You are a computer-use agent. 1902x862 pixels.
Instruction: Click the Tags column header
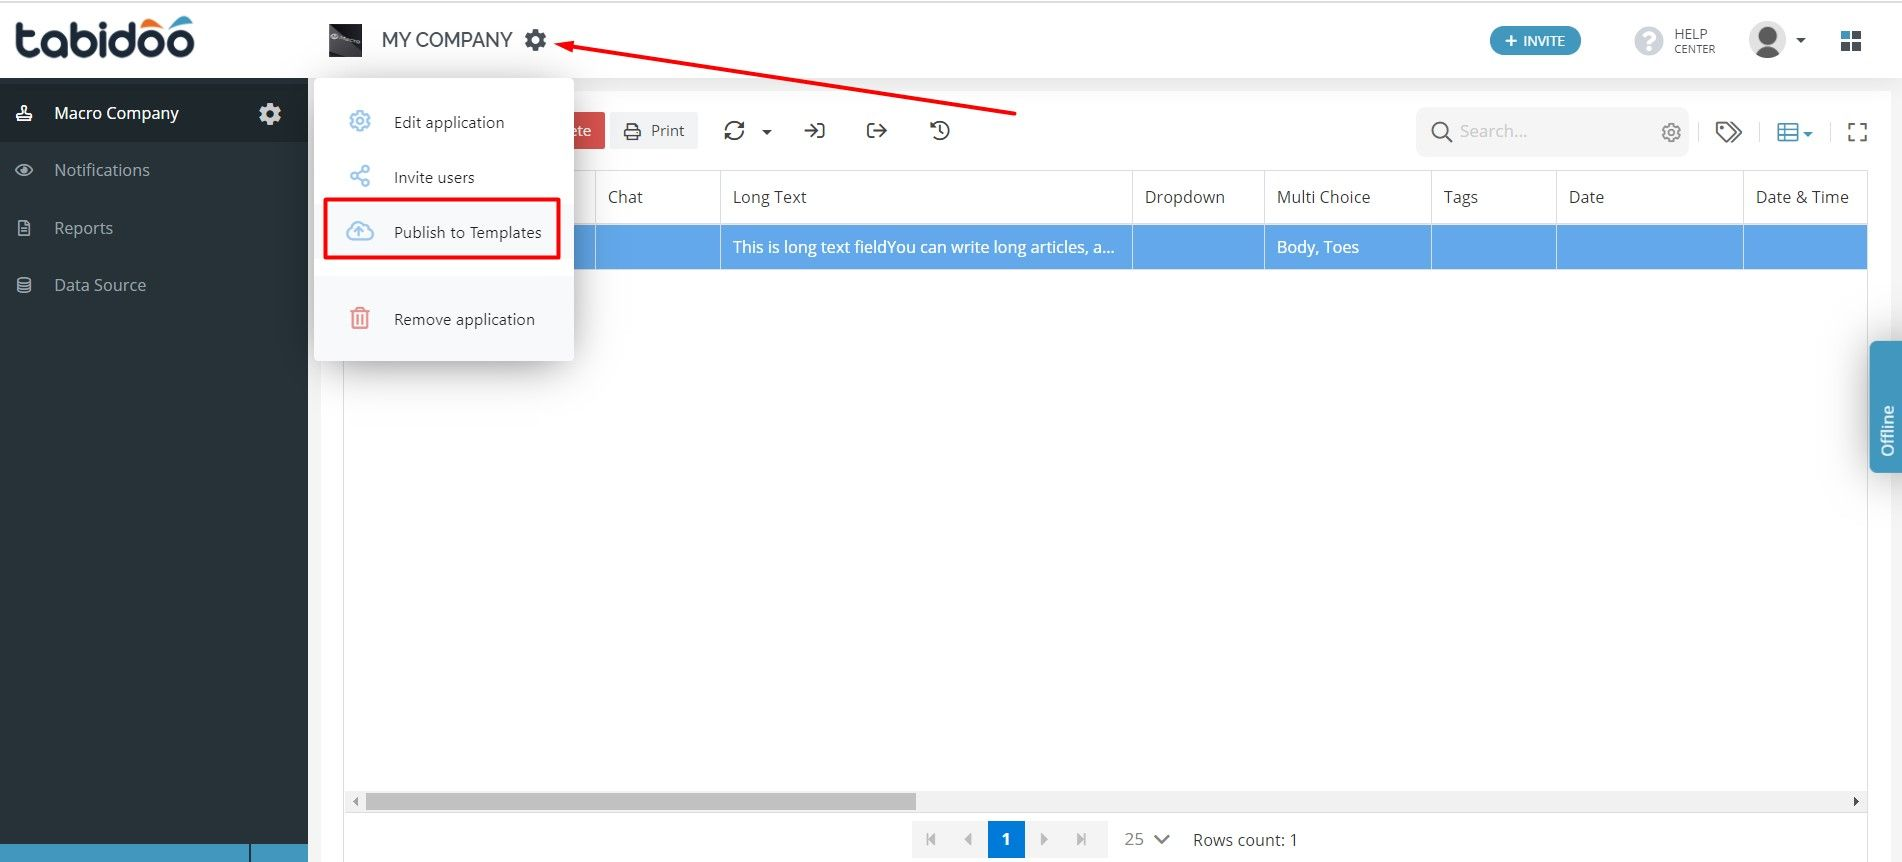[x=1494, y=197]
